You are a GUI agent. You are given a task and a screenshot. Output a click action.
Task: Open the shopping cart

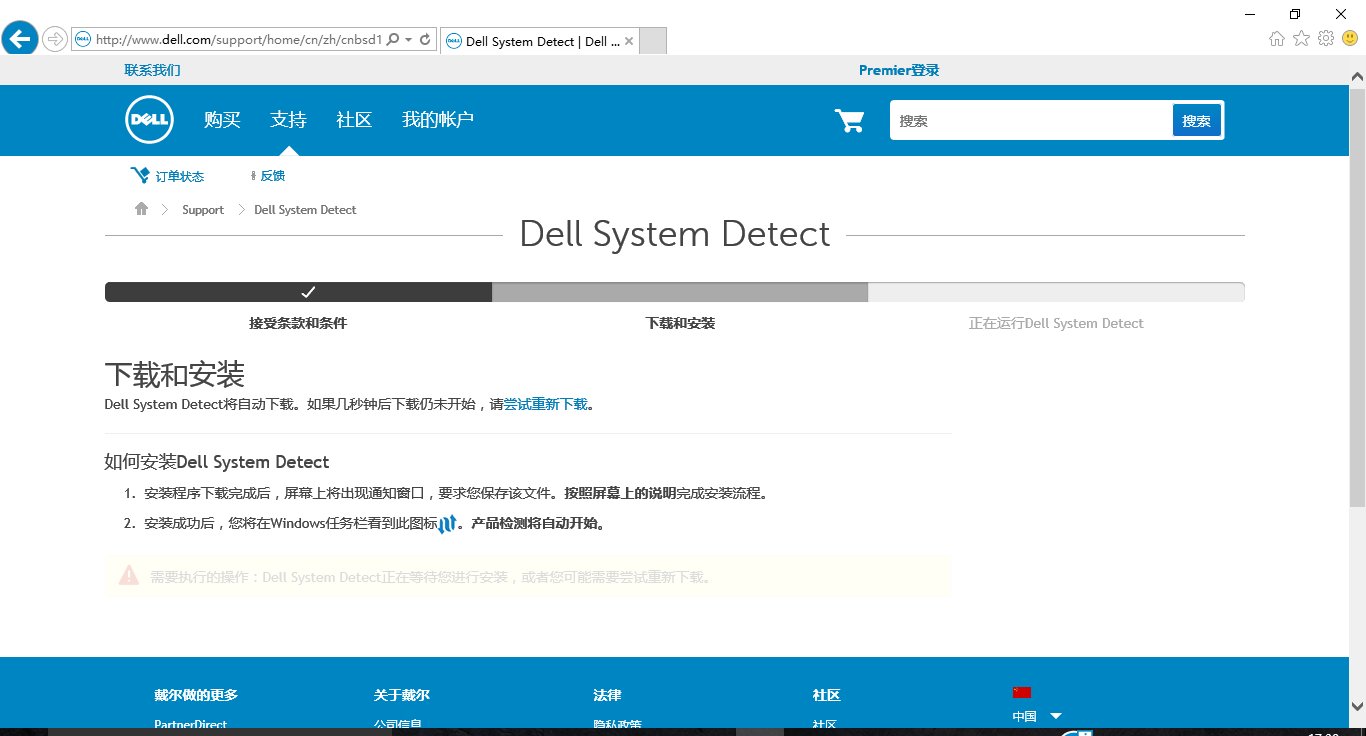(x=849, y=119)
